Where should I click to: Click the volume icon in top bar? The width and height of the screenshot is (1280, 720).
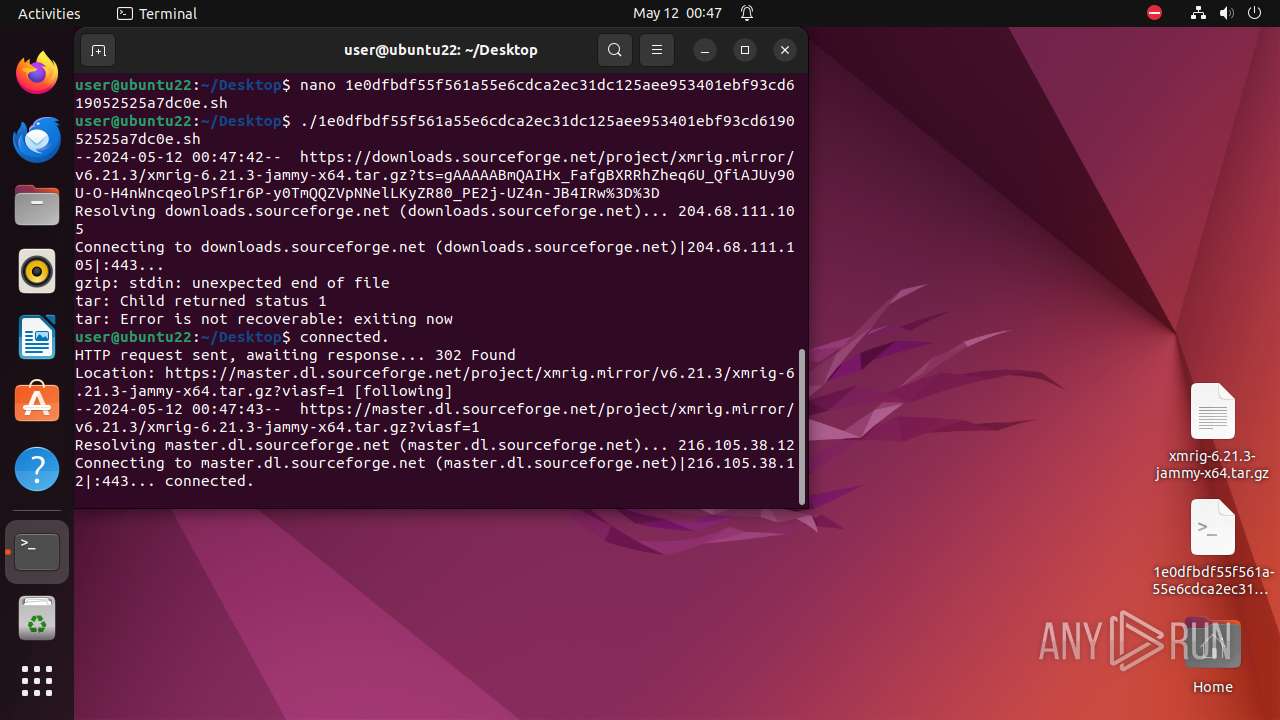tap(1226, 13)
